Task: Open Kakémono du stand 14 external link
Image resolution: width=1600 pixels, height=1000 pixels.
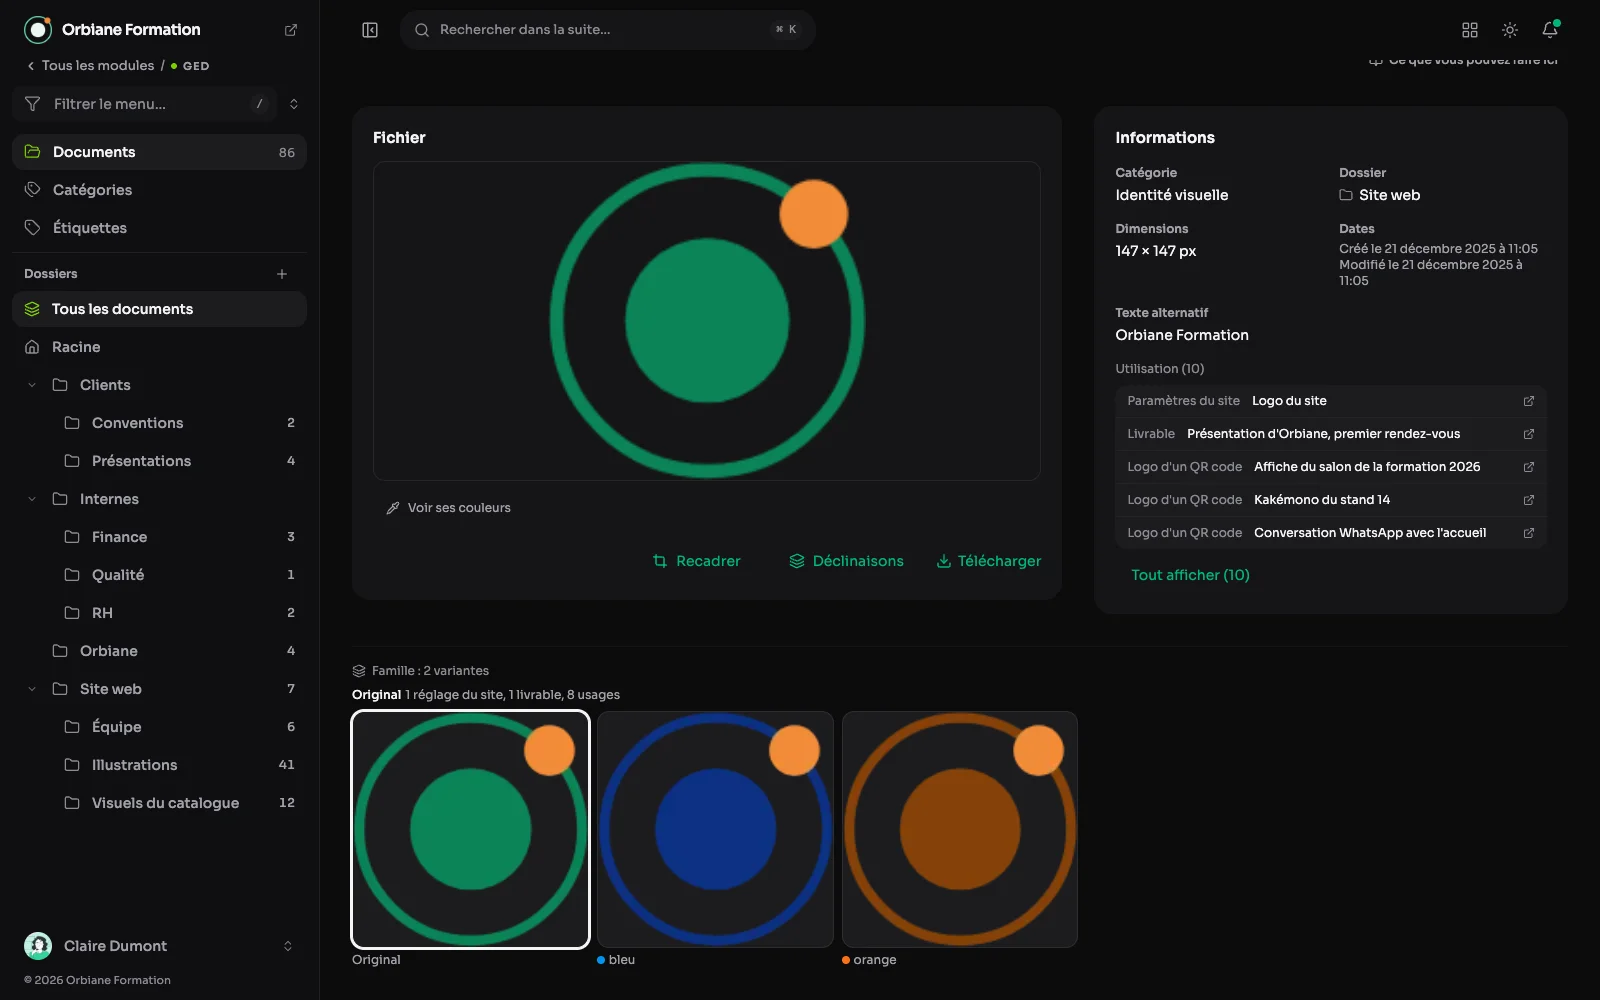Action: click(x=1528, y=500)
